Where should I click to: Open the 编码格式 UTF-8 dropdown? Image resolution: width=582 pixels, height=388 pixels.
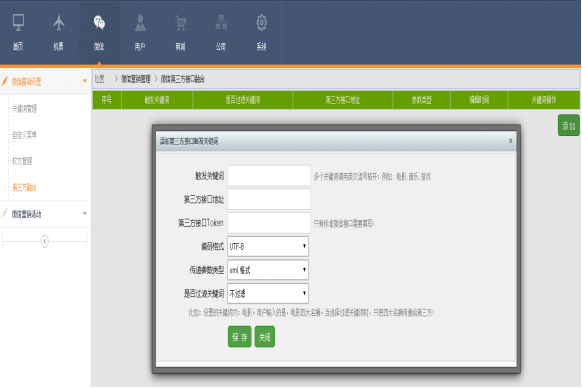point(268,246)
